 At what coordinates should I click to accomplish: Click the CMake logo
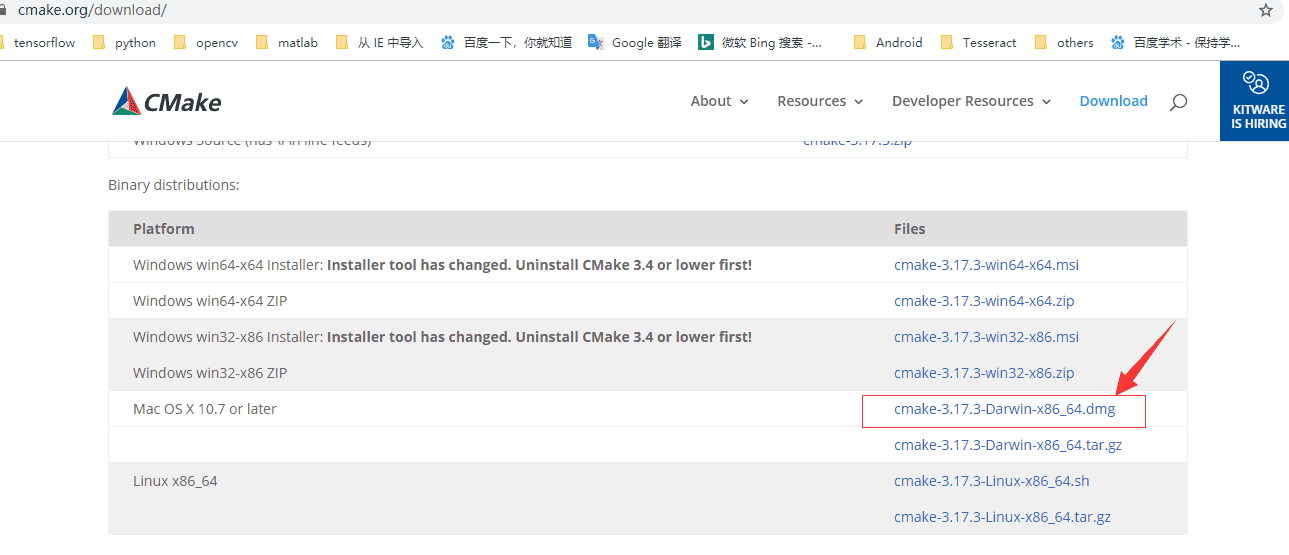tap(167, 101)
